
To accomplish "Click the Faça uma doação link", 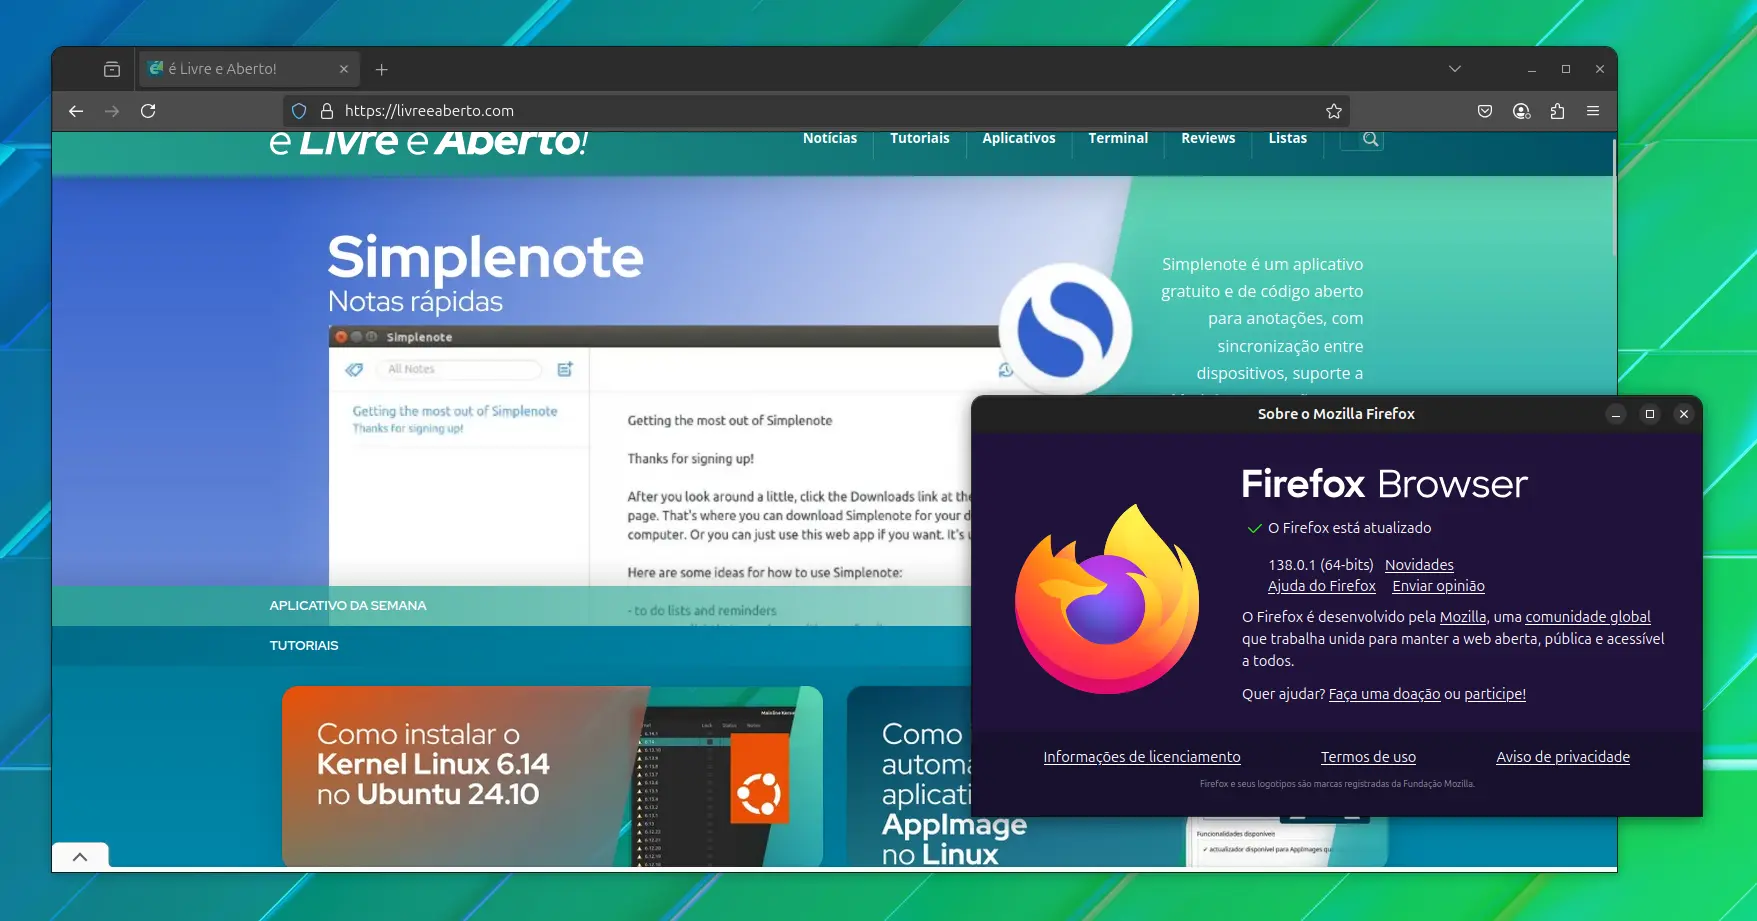I will click(x=1384, y=694).
